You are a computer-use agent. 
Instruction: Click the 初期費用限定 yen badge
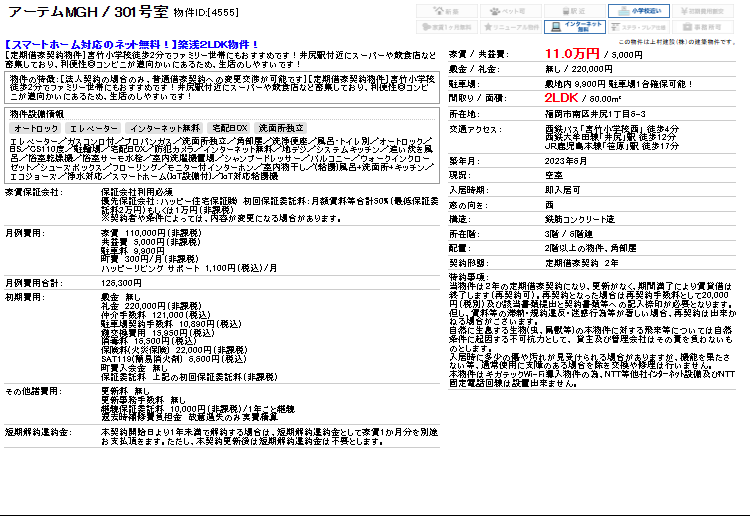[703, 11]
